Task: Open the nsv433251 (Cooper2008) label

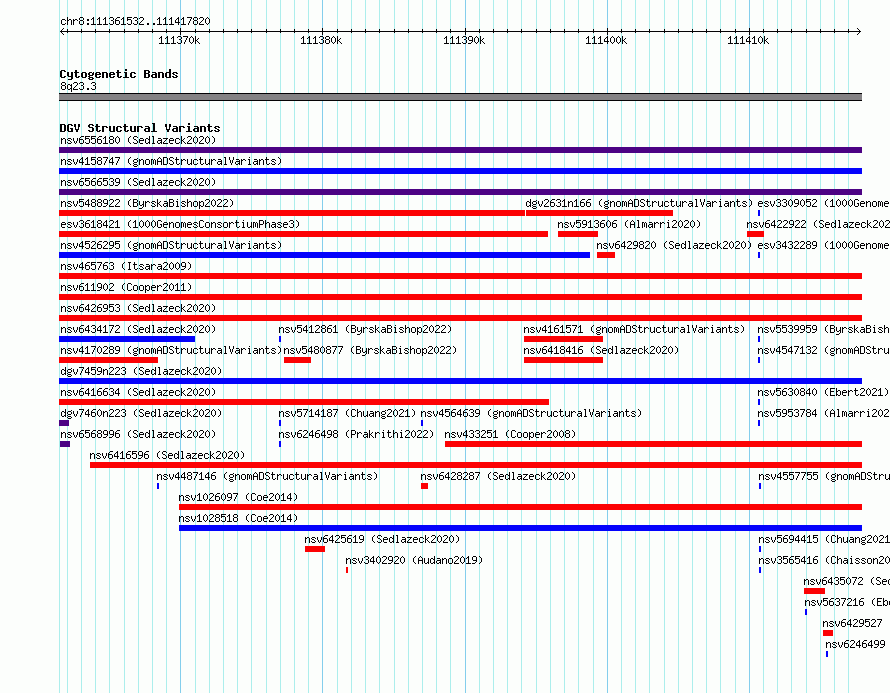Action: (x=510, y=434)
